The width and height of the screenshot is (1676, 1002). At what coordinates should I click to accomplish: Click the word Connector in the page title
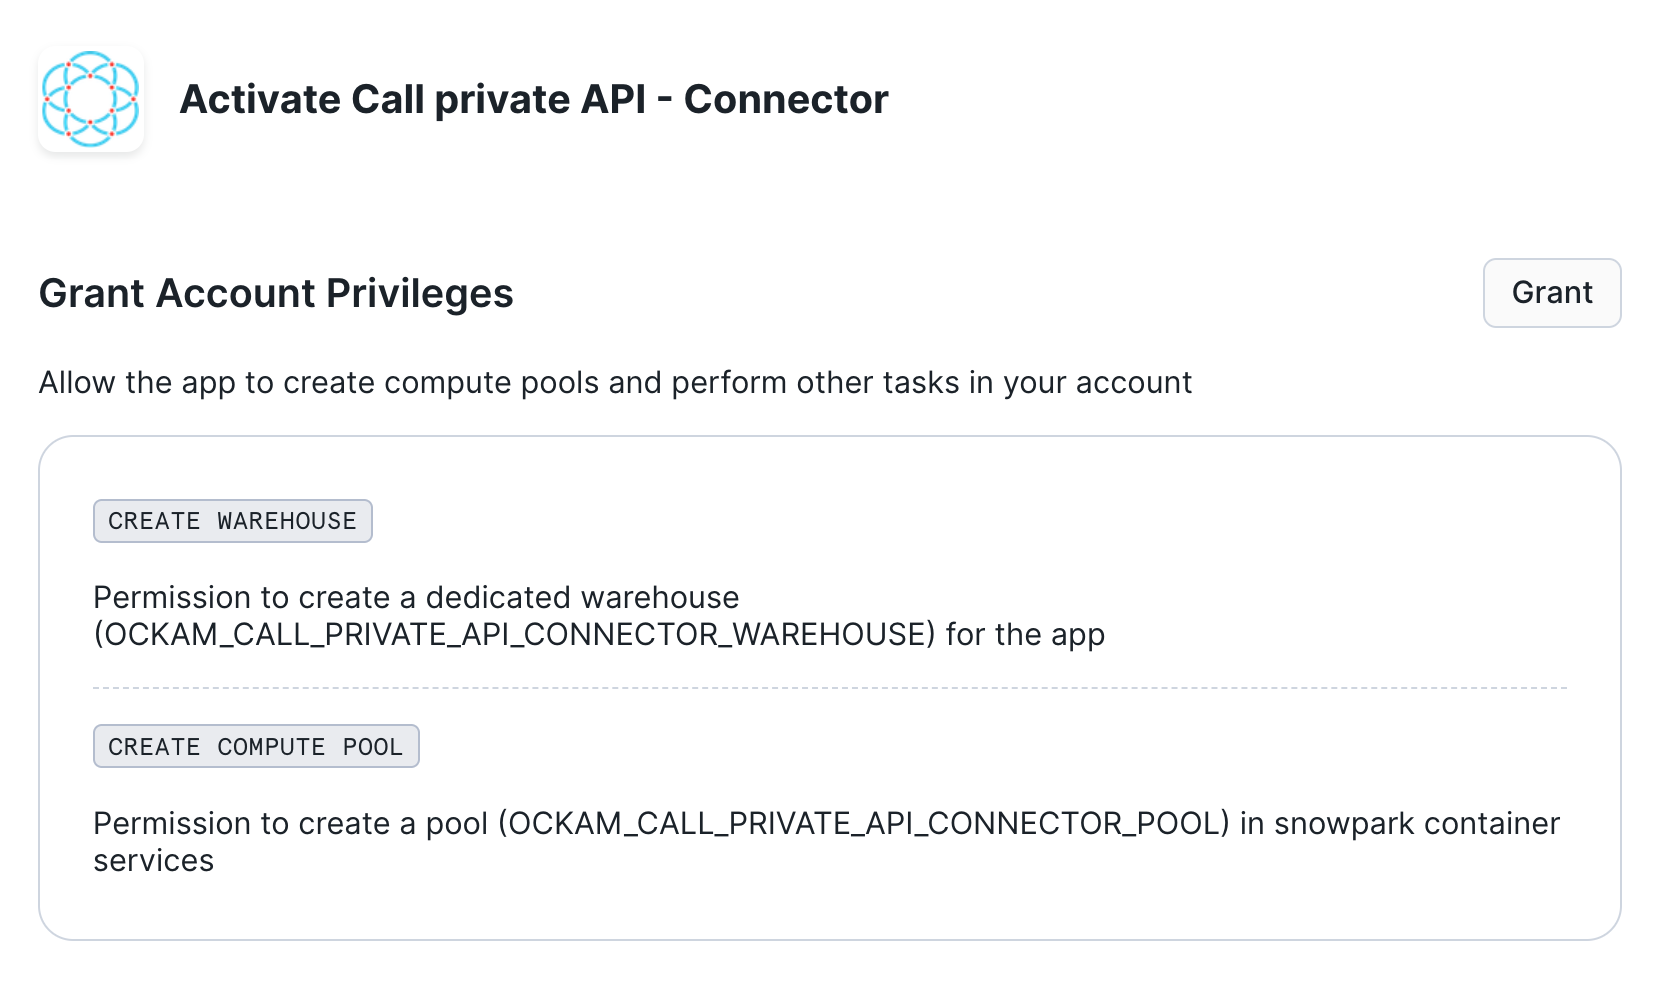tap(786, 100)
